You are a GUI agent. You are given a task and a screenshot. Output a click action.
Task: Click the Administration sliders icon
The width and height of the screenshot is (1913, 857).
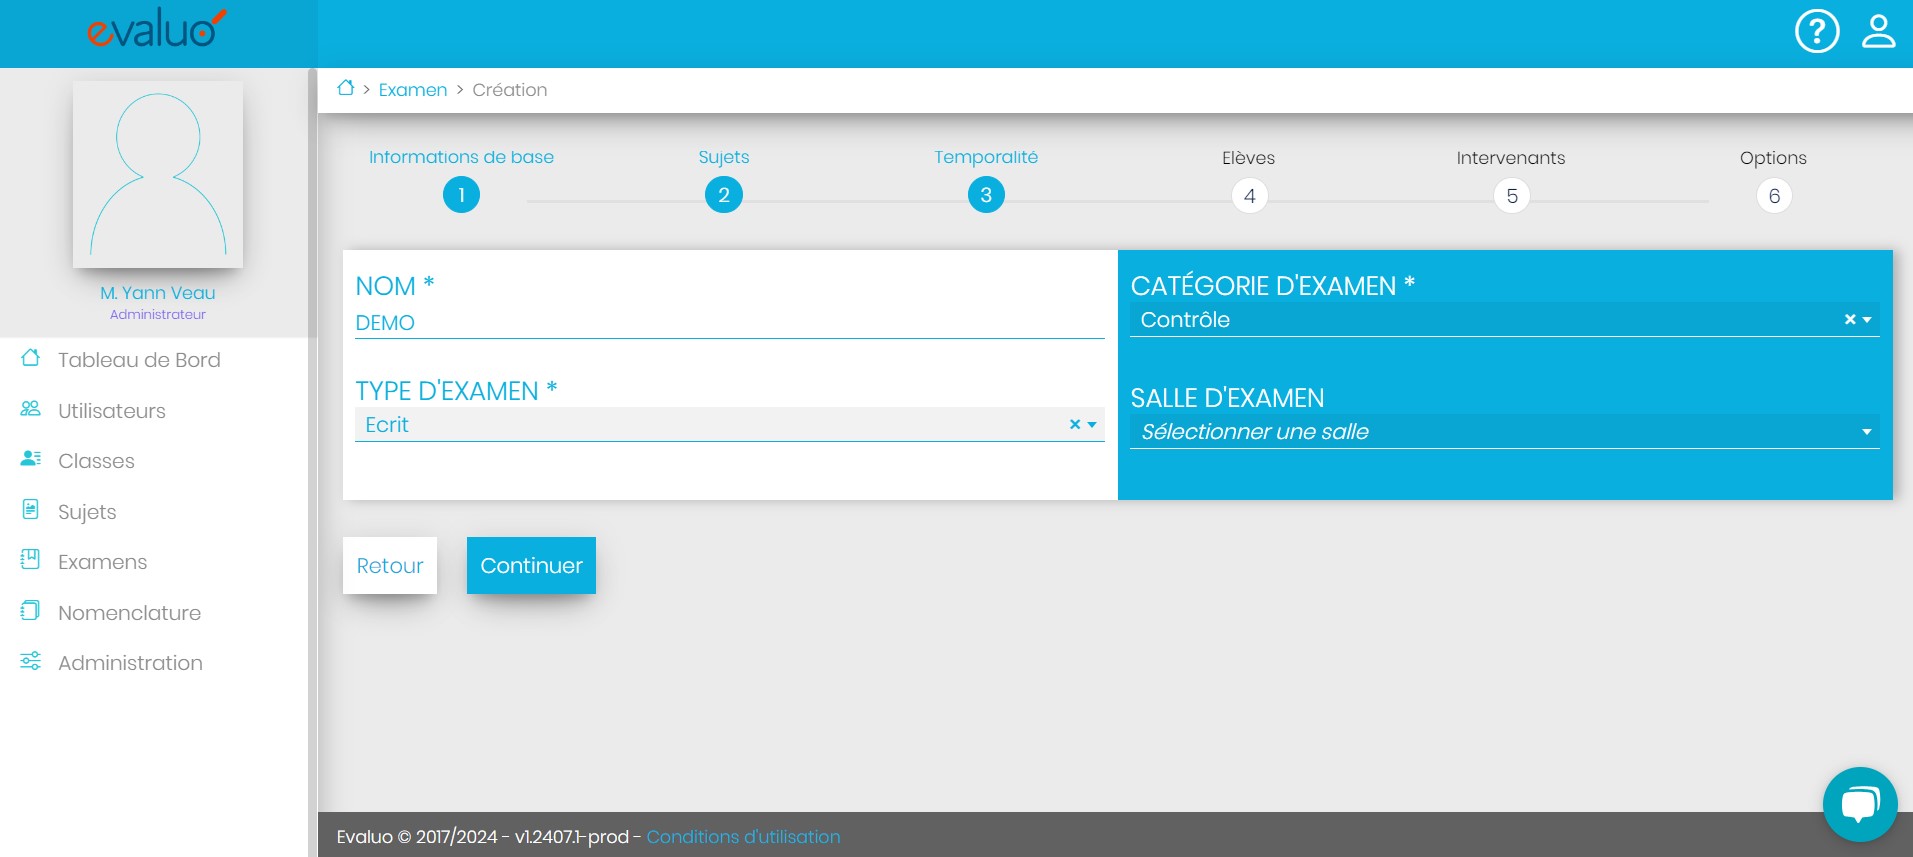pyautogui.click(x=31, y=661)
